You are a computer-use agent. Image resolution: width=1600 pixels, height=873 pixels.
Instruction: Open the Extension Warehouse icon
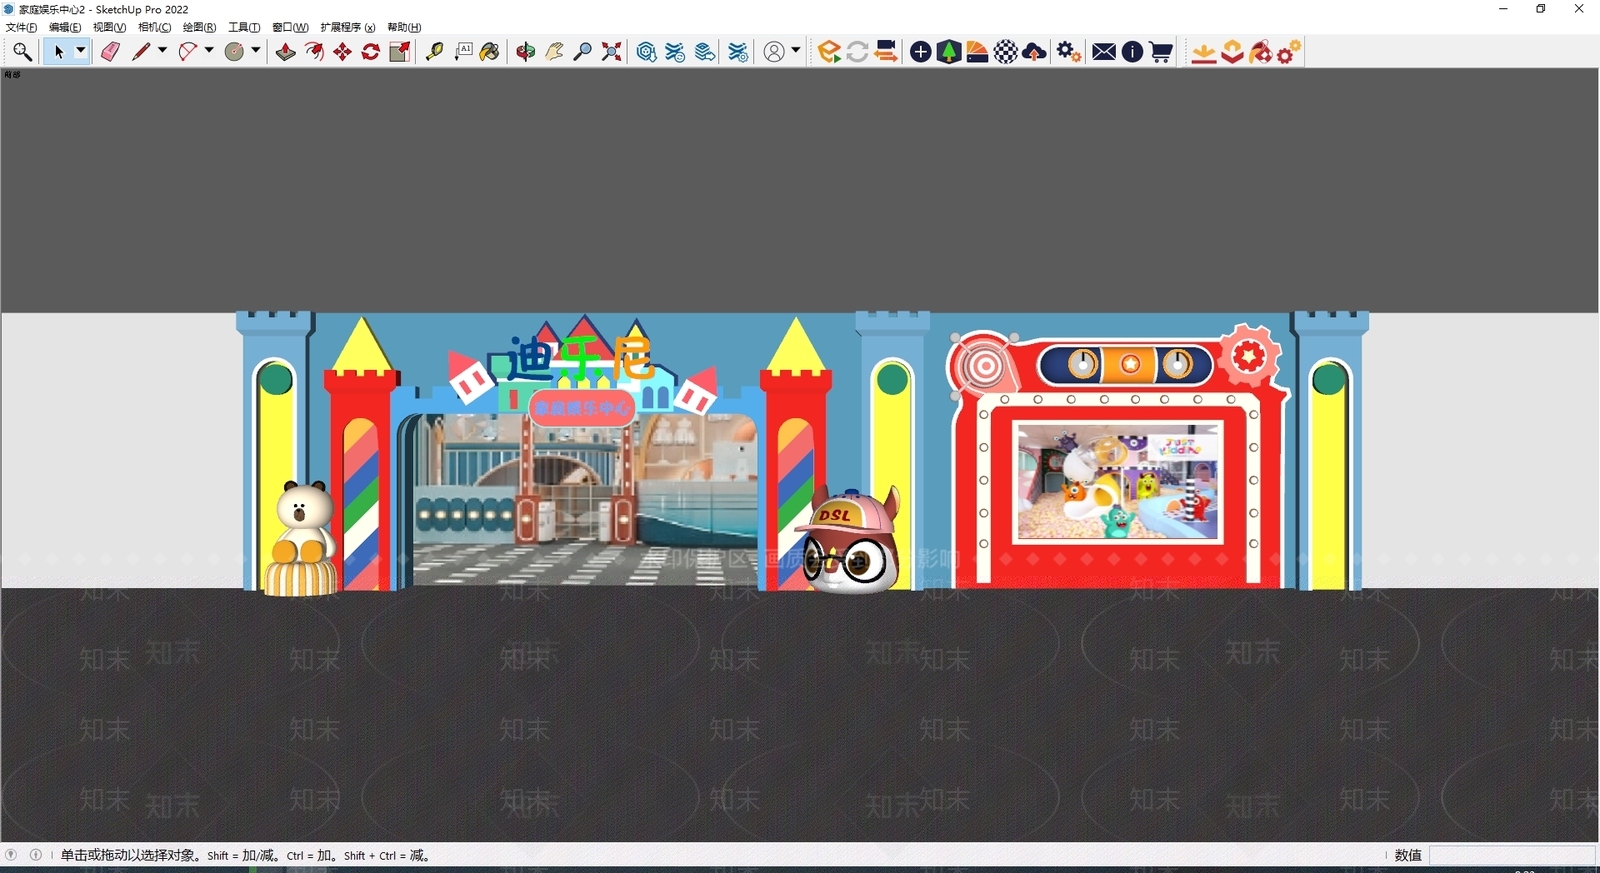coord(676,52)
